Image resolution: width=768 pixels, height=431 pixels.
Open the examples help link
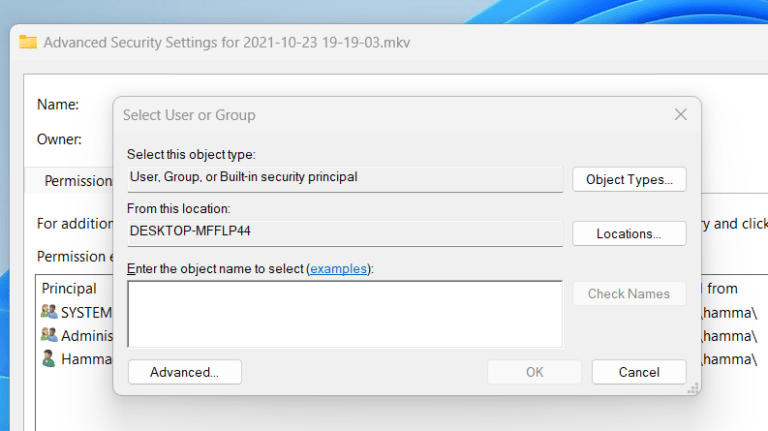(x=338, y=269)
